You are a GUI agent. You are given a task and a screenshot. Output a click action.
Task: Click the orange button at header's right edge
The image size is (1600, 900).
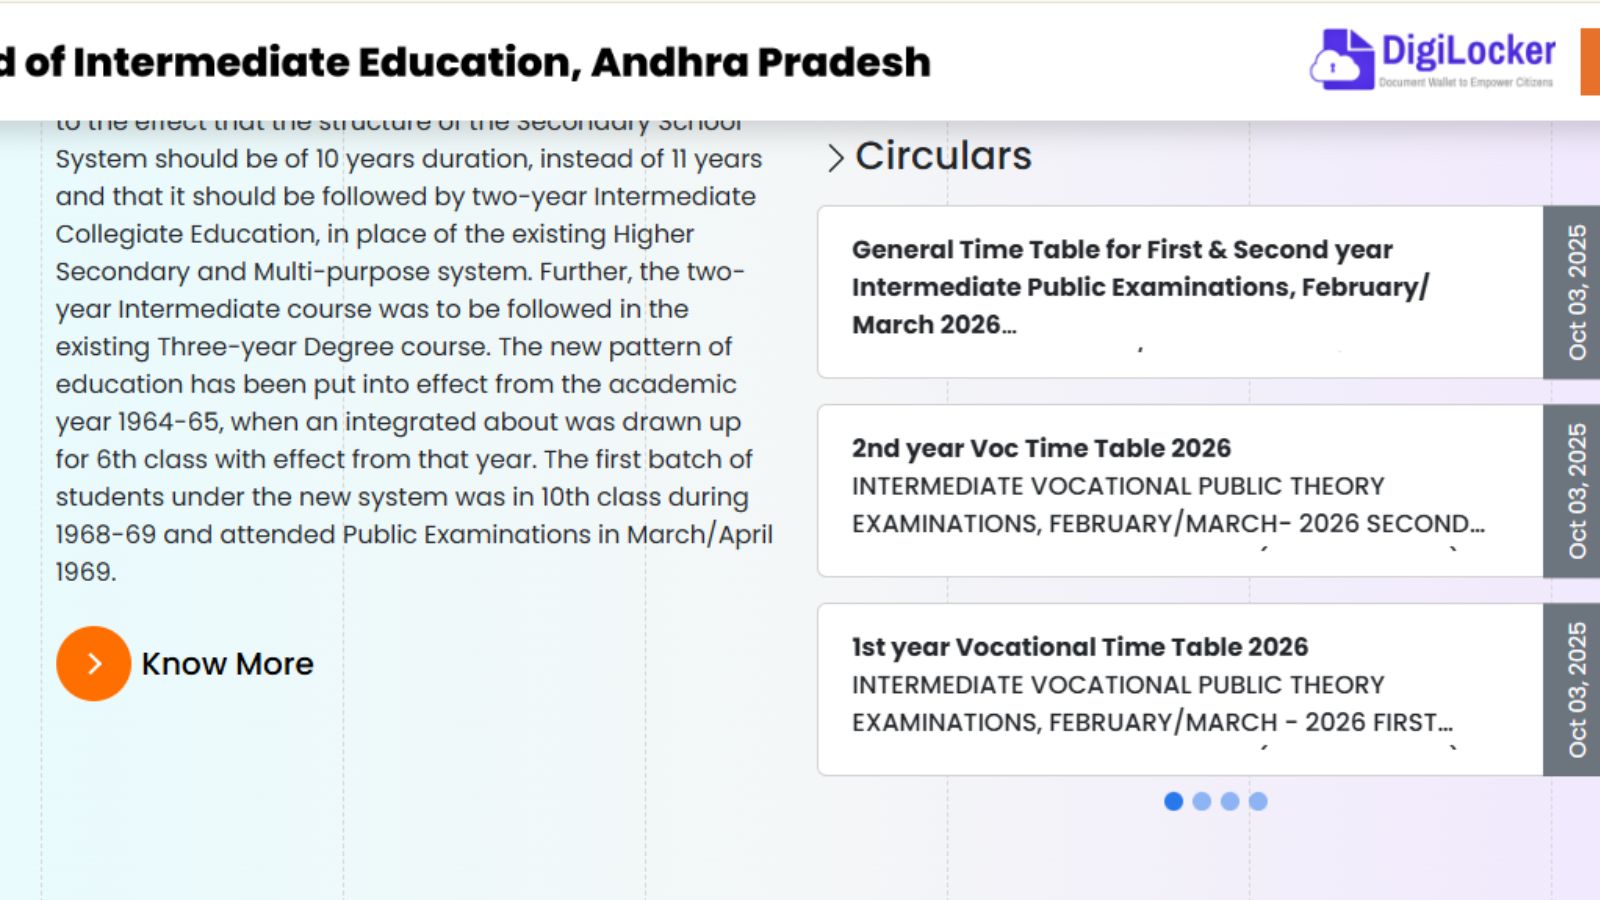[x=1589, y=62]
